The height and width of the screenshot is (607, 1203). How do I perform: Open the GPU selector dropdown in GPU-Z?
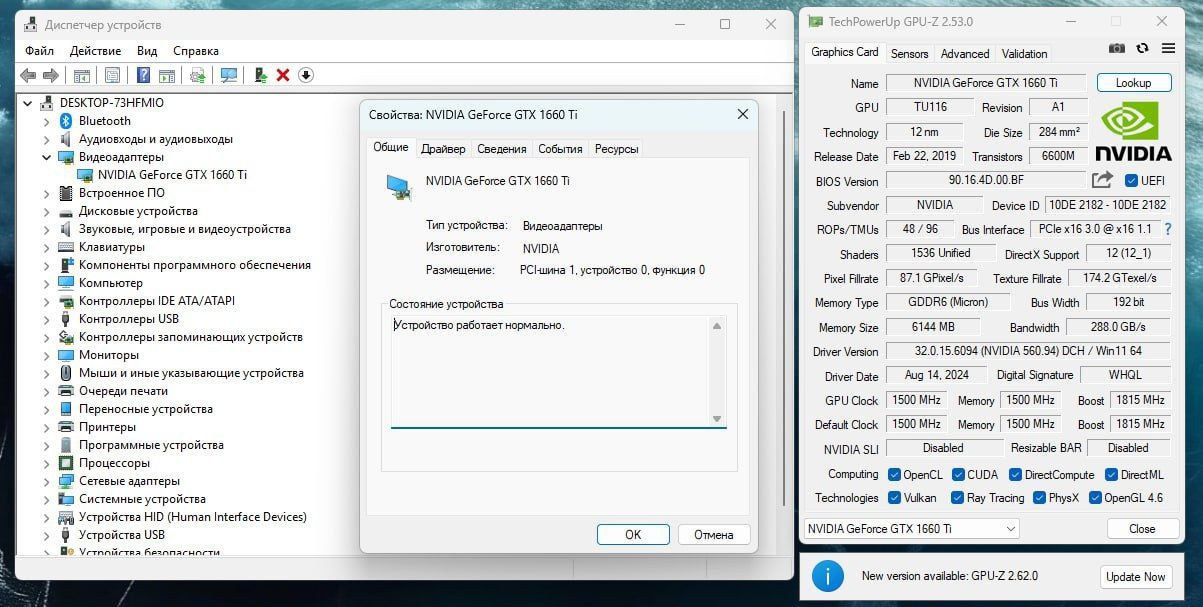[x=911, y=528]
